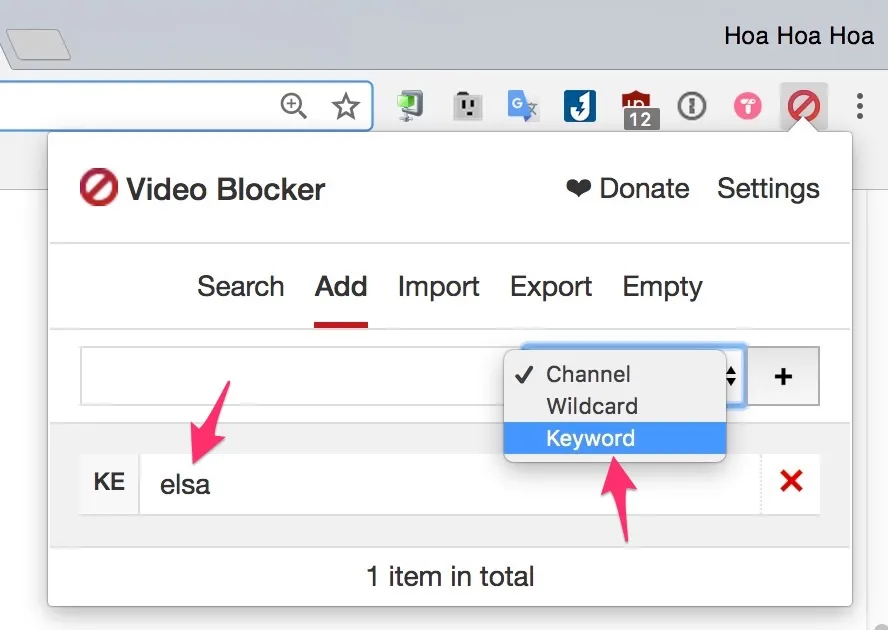
Task: Open the circular info extension icon
Action: (691, 106)
